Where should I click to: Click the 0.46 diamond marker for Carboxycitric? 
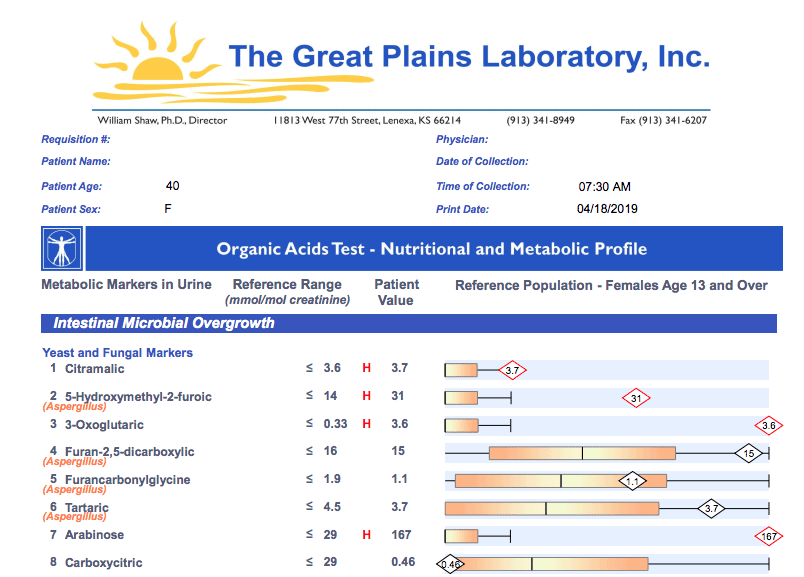tap(450, 564)
